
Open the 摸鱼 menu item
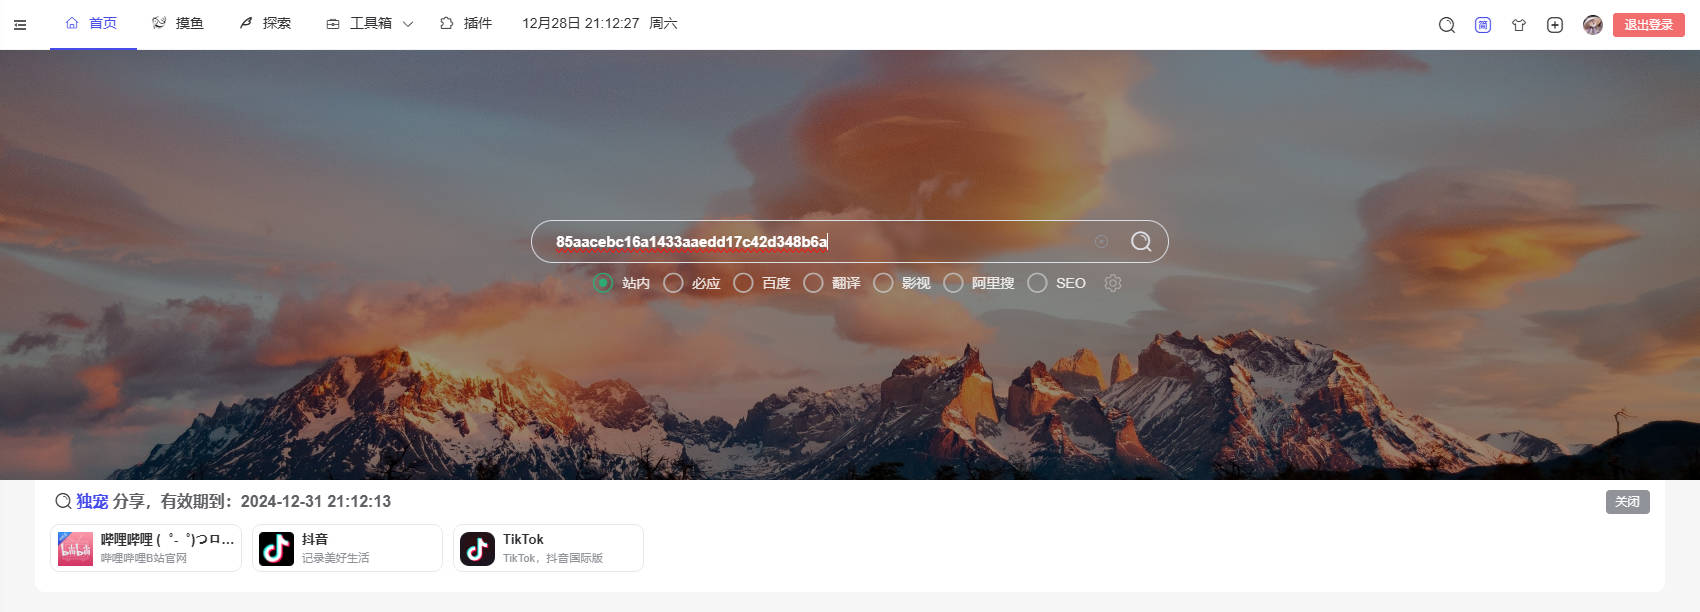tap(178, 23)
